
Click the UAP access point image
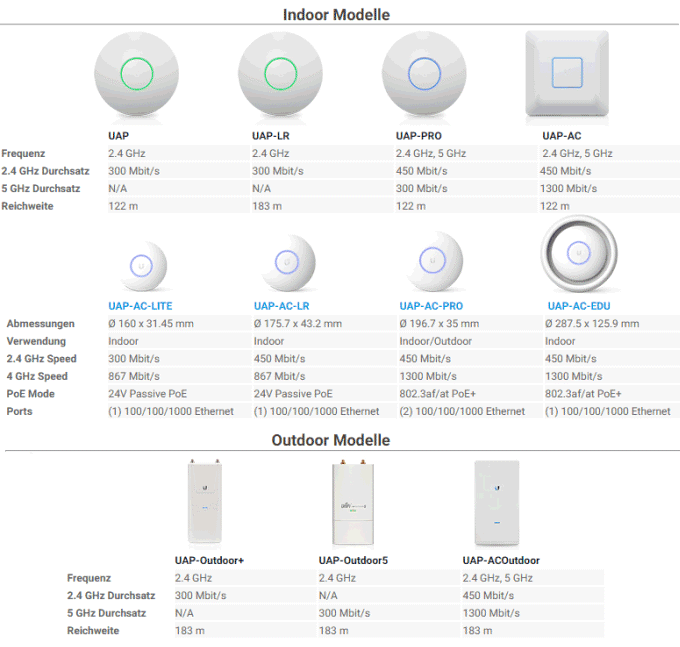tap(137, 74)
